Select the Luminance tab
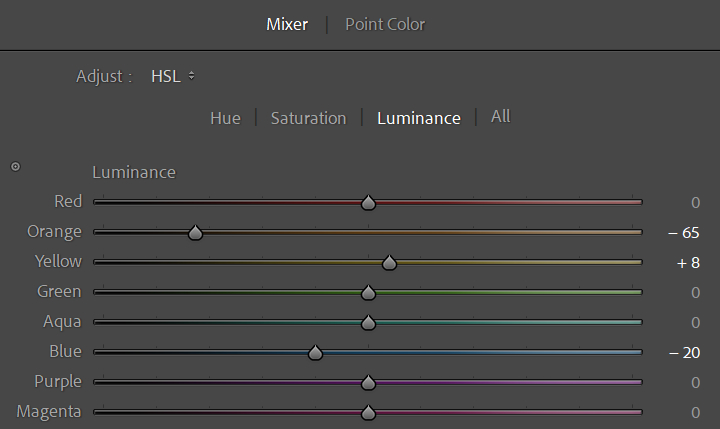720x429 pixels. coord(419,118)
